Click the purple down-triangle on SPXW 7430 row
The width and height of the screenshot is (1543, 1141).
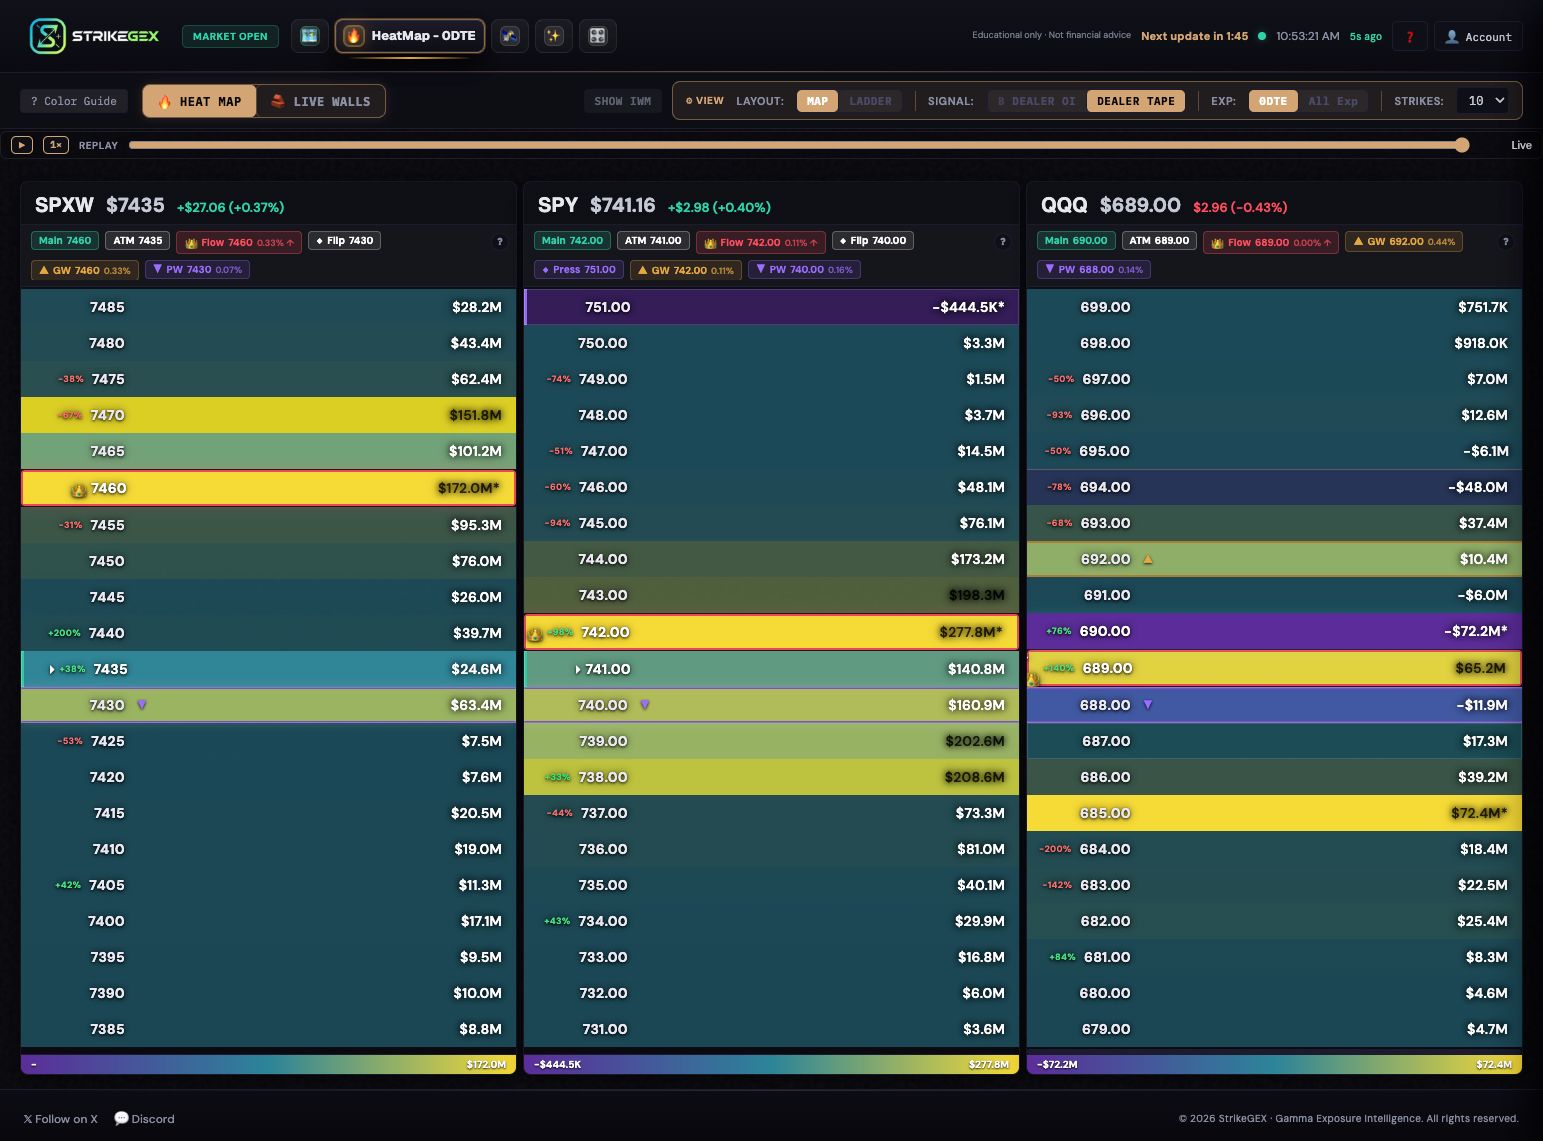click(142, 705)
